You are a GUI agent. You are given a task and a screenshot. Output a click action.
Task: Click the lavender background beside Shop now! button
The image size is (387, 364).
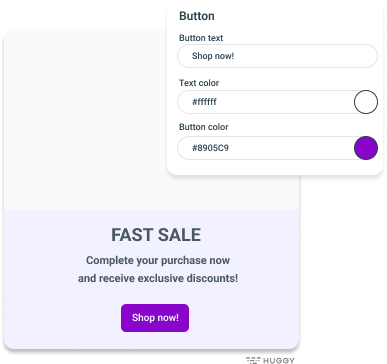(x=243, y=318)
